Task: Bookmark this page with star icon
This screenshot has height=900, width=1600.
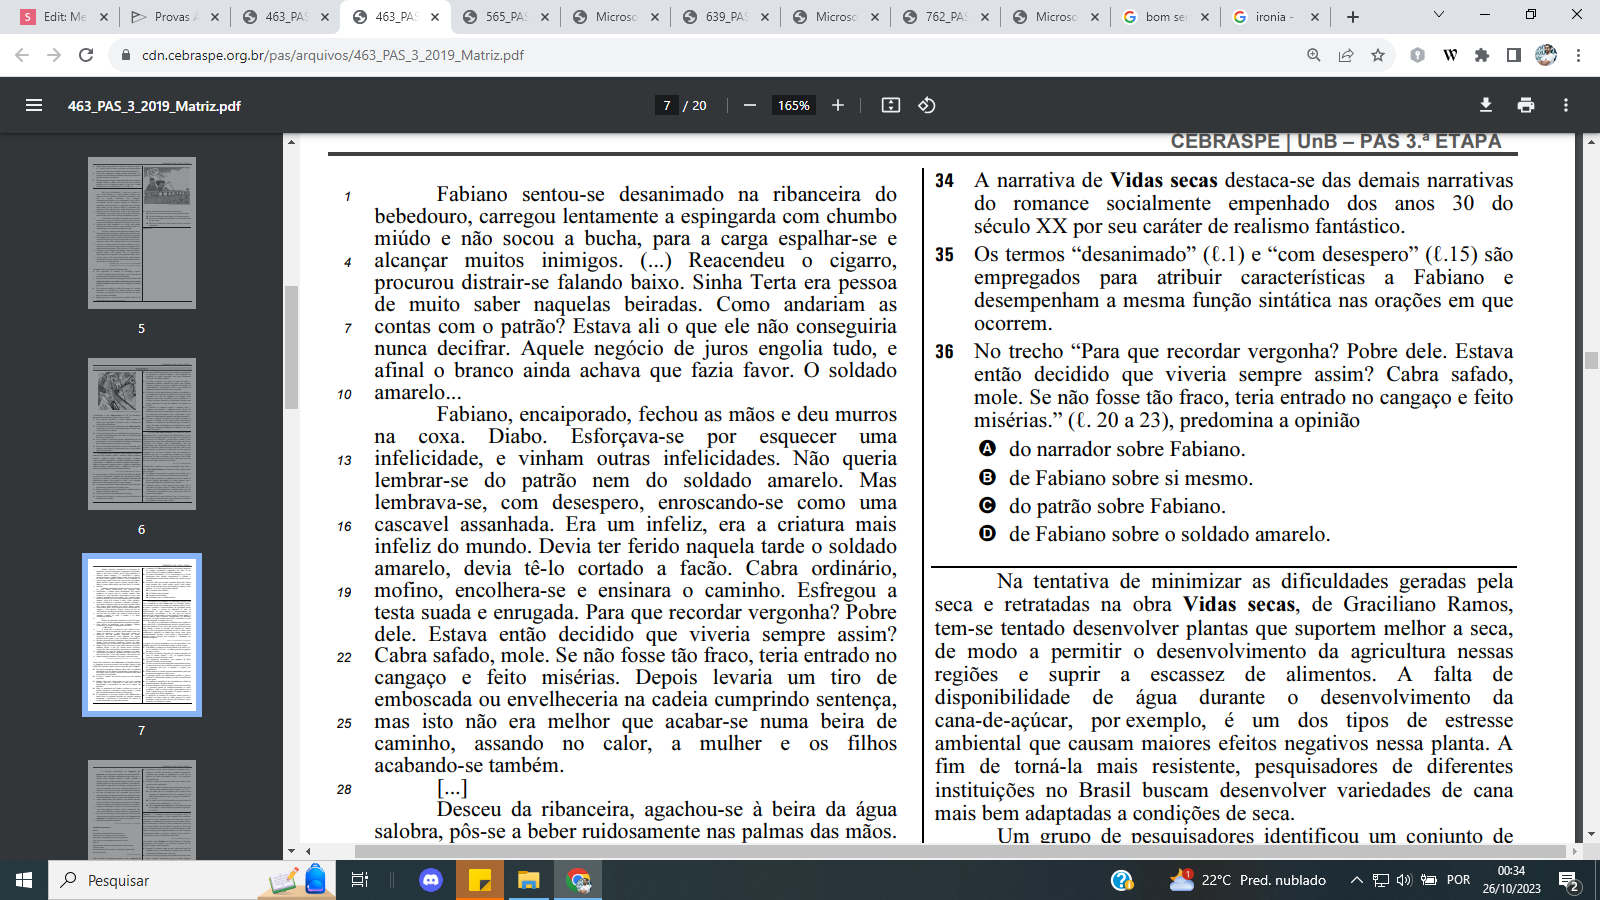Action: pos(1378,55)
